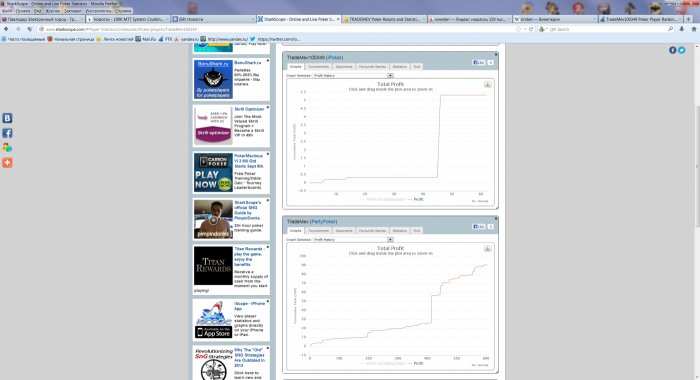Click the VK share icon in left sidebar
Screen dimensions: 700x380
click(7, 118)
